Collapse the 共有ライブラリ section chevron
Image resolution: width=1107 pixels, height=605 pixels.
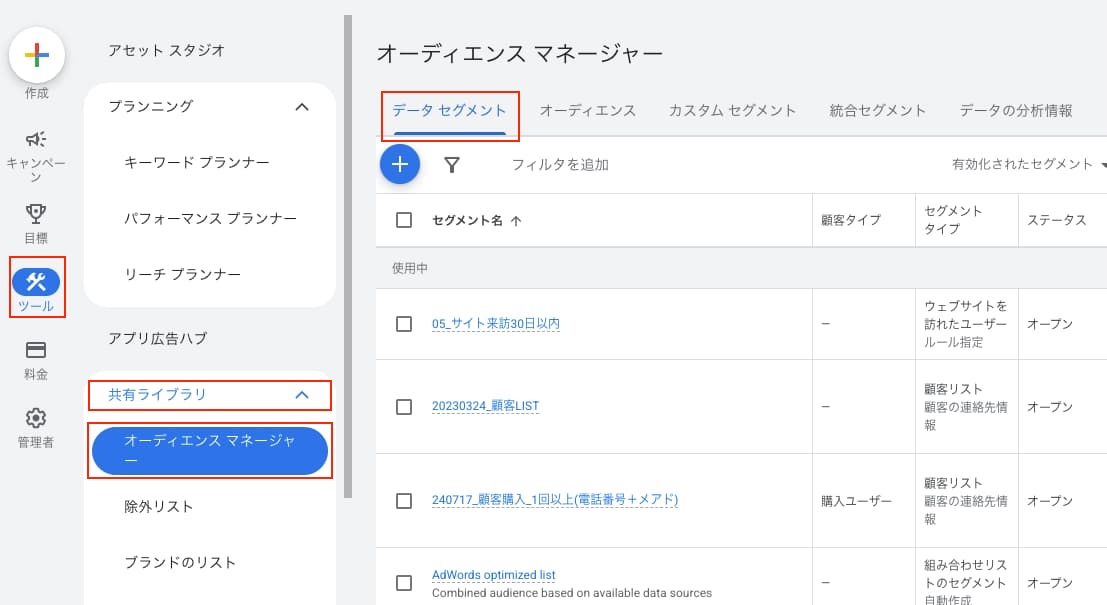pyautogui.click(x=302, y=395)
